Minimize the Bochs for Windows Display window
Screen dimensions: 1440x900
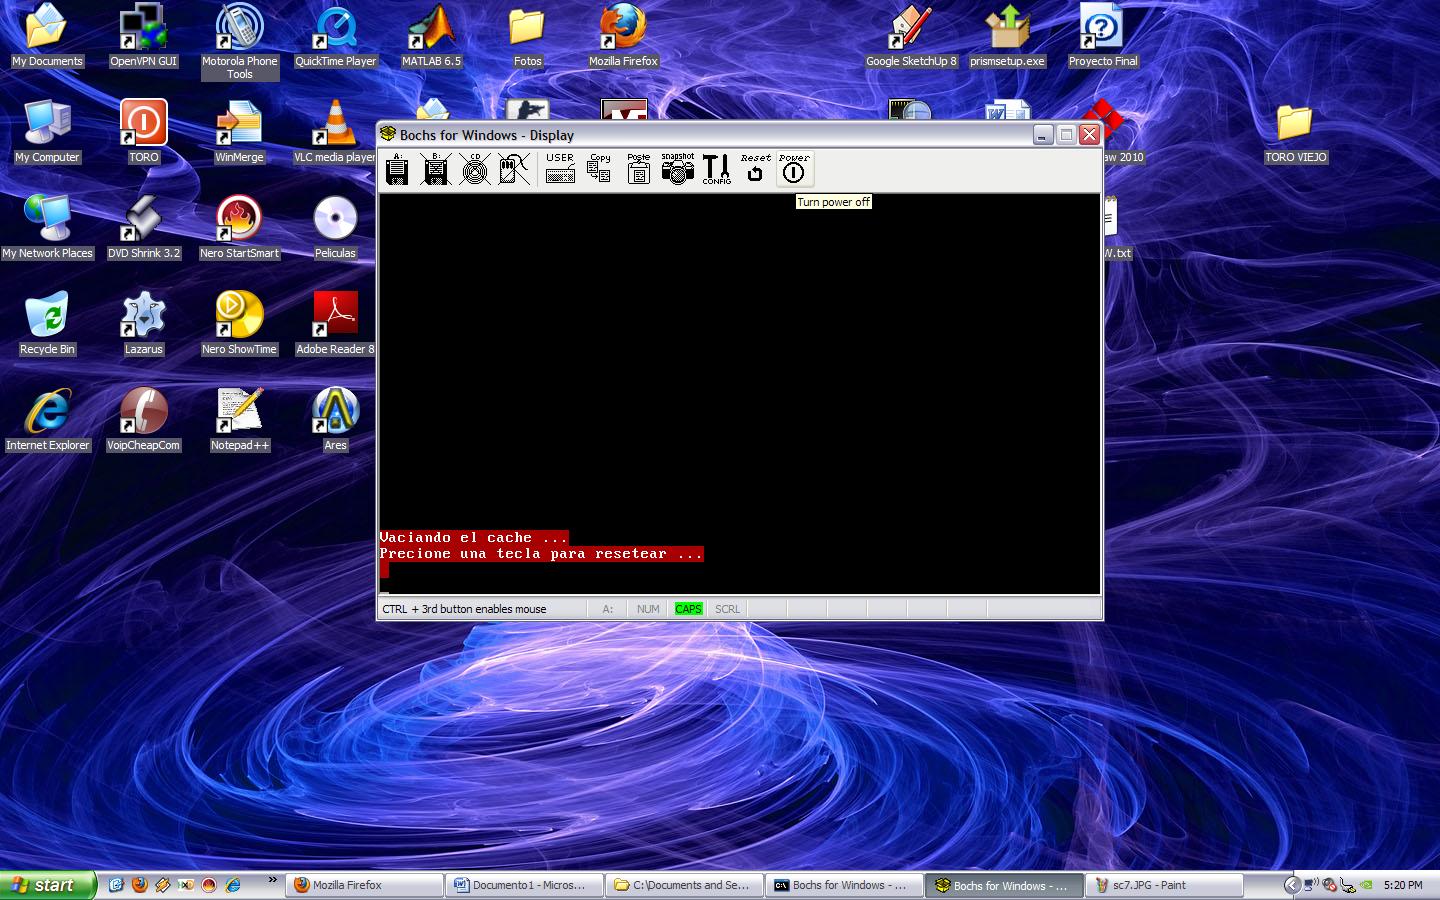(x=1043, y=135)
